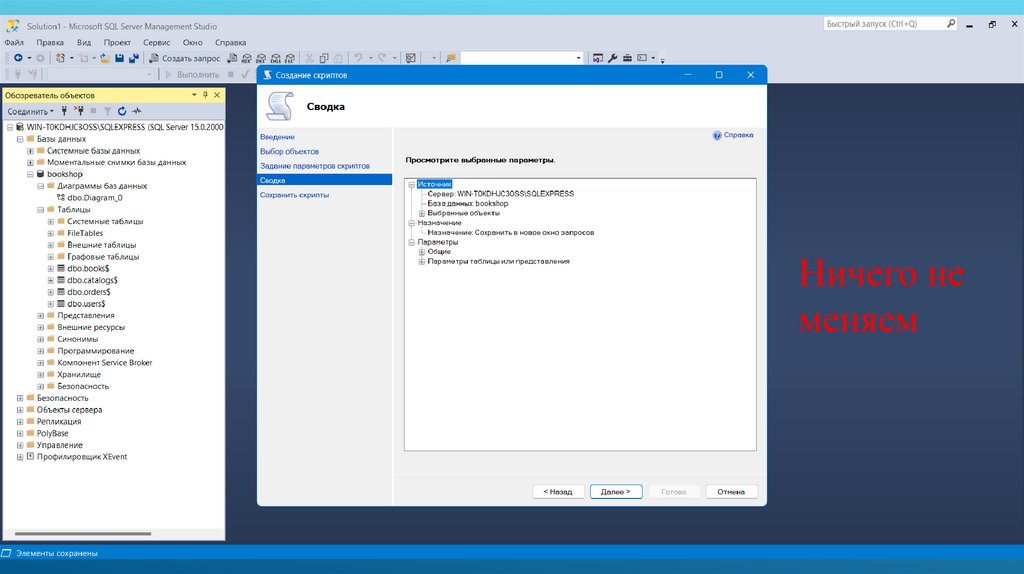Image resolution: width=1024 pixels, height=574 pixels.
Task: Go to the Выбор объектов wizard step
Action: pyautogui.click(x=289, y=151)
